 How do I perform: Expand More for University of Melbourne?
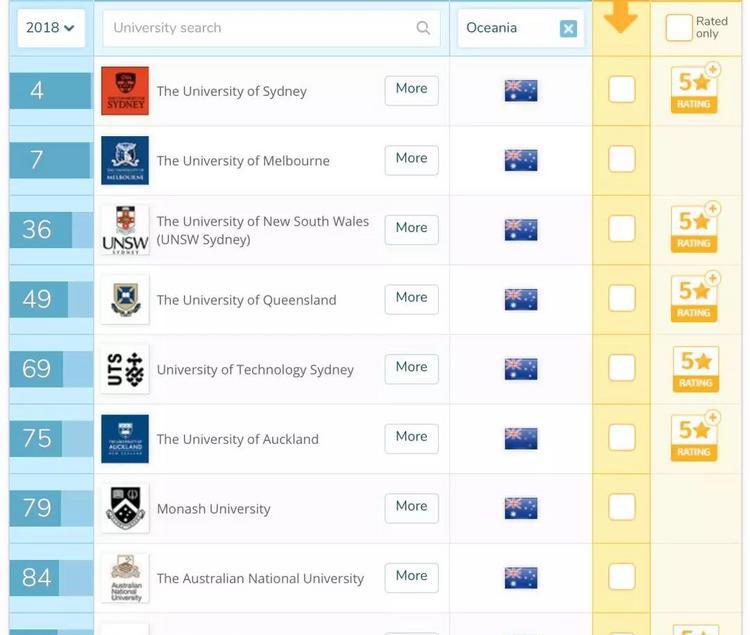(x=411, y=159)
